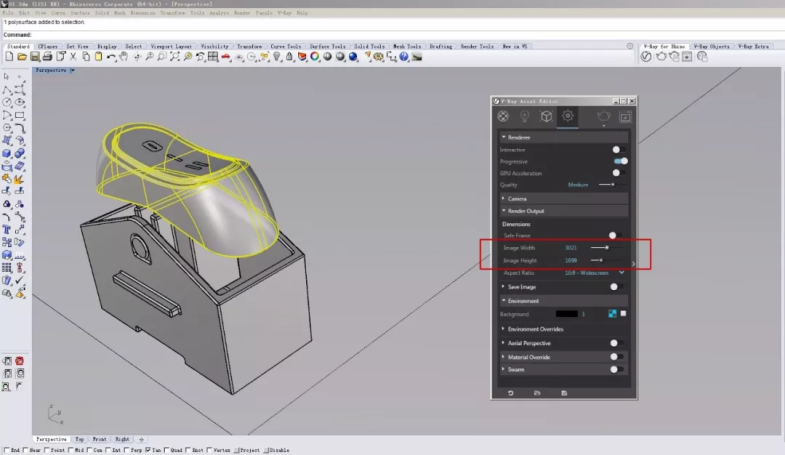Open the Materials tab in V-Ray Asset Editor
This screenshot has width=785, height=455.
click(503, 117)
